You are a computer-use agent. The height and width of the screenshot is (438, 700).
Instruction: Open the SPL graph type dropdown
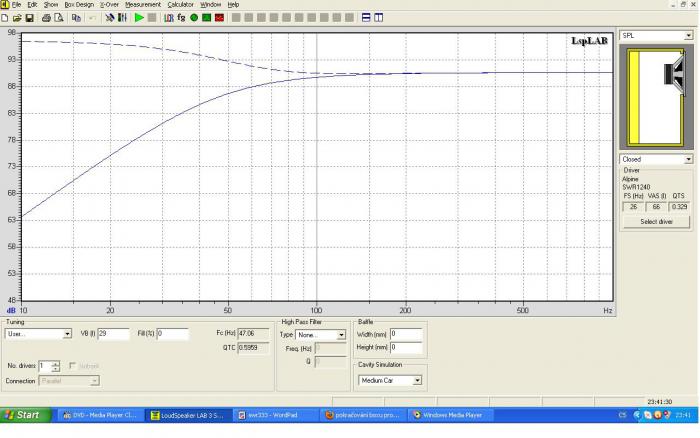click(x=656, y=35)
